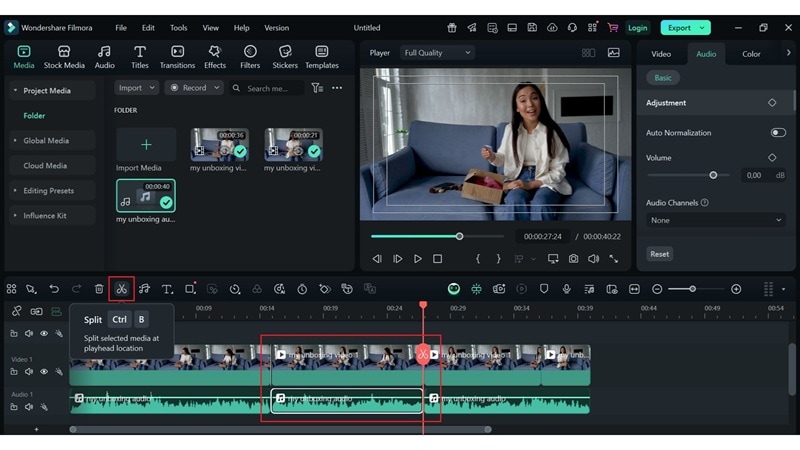Click the Import Media plus tile
Image resolution: width=800 pixels, height=450 pixels.
click(146, 144)
